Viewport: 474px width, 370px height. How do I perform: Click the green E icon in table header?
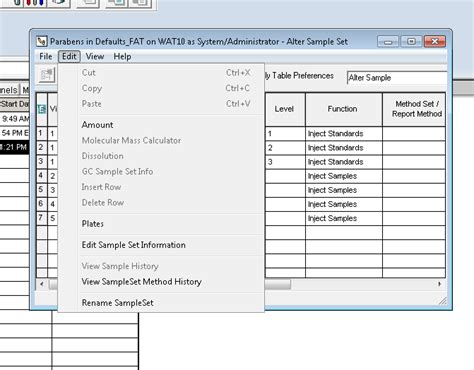click(x=42, y=109)
